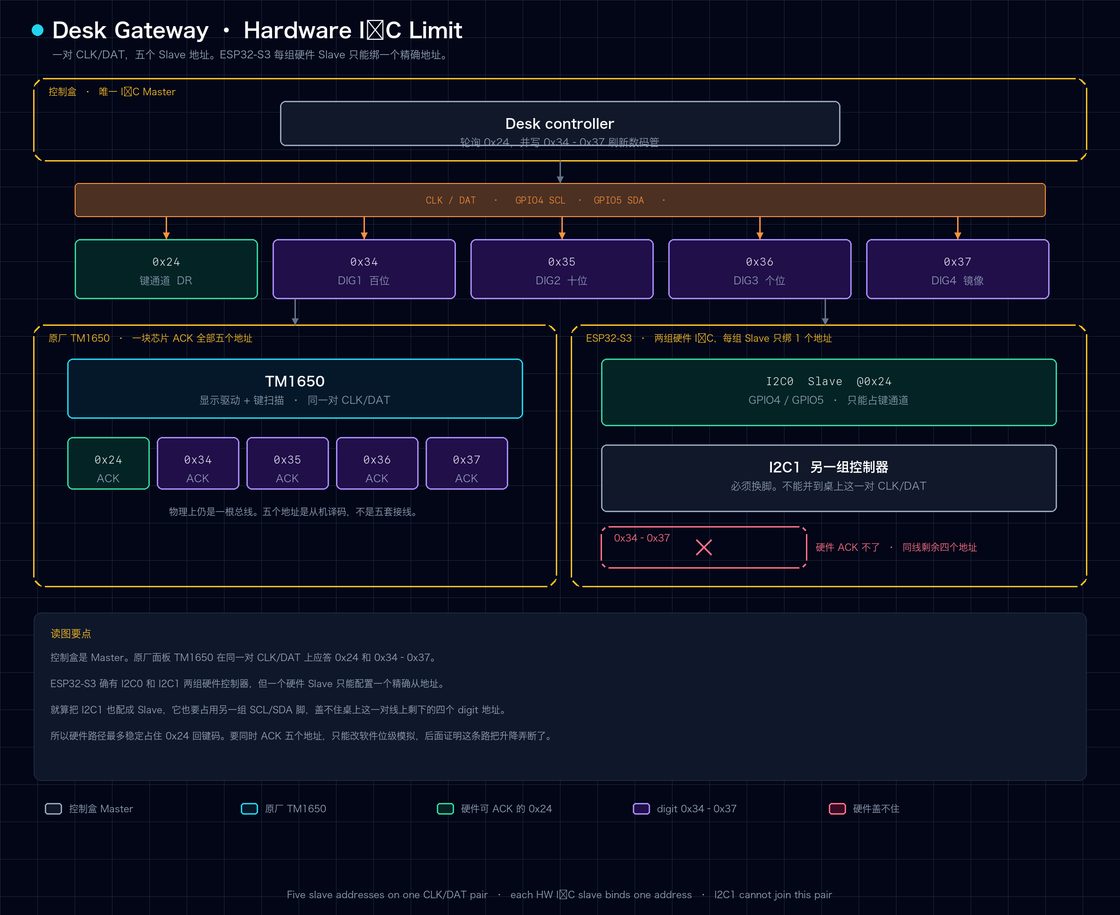Viewport: 1120px width, 915px height.
Task: Click the 控制盒 Master legend swatch
Action: coord(54,809)
